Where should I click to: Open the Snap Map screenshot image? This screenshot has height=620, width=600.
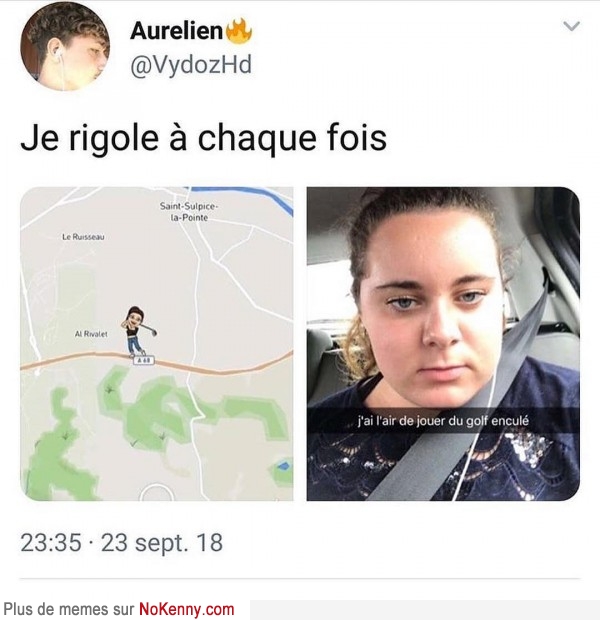tap(157, 343)
